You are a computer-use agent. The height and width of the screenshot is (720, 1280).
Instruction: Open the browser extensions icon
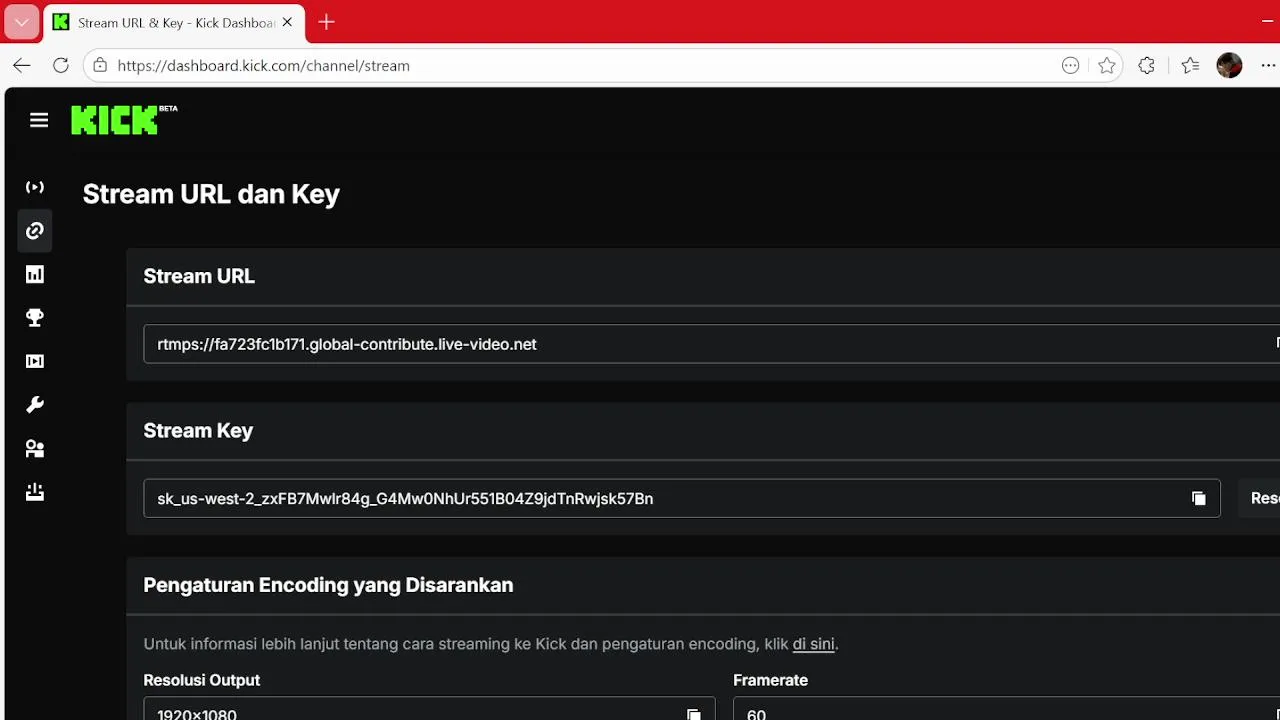pos(1147,66)
